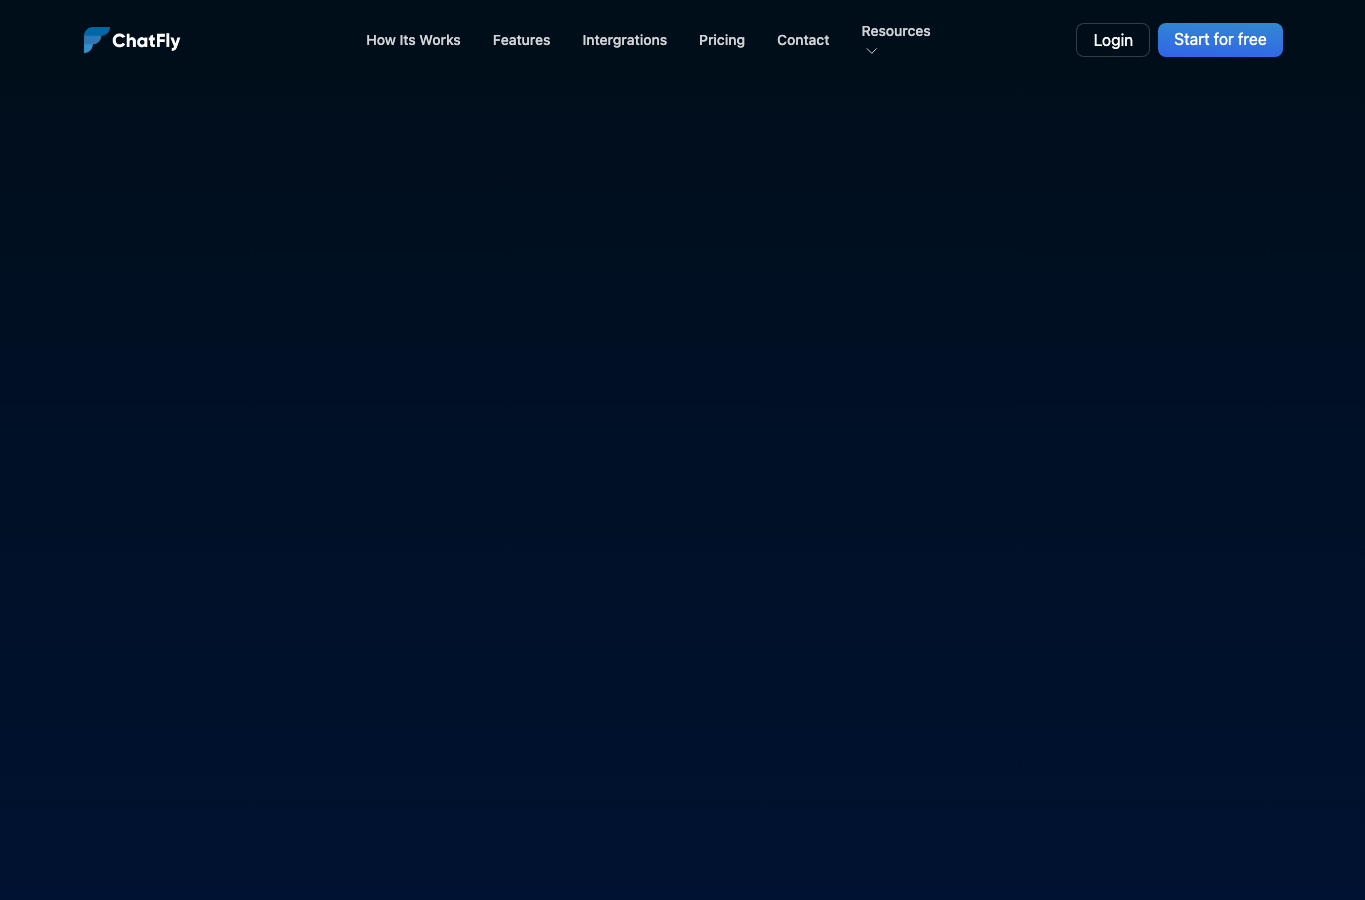Image resolution: width=1365 pixels, height=900 pixels.
Task: Show the Resources dropdown arrow options
Action: pyautogui.click(x=871, y=51)
